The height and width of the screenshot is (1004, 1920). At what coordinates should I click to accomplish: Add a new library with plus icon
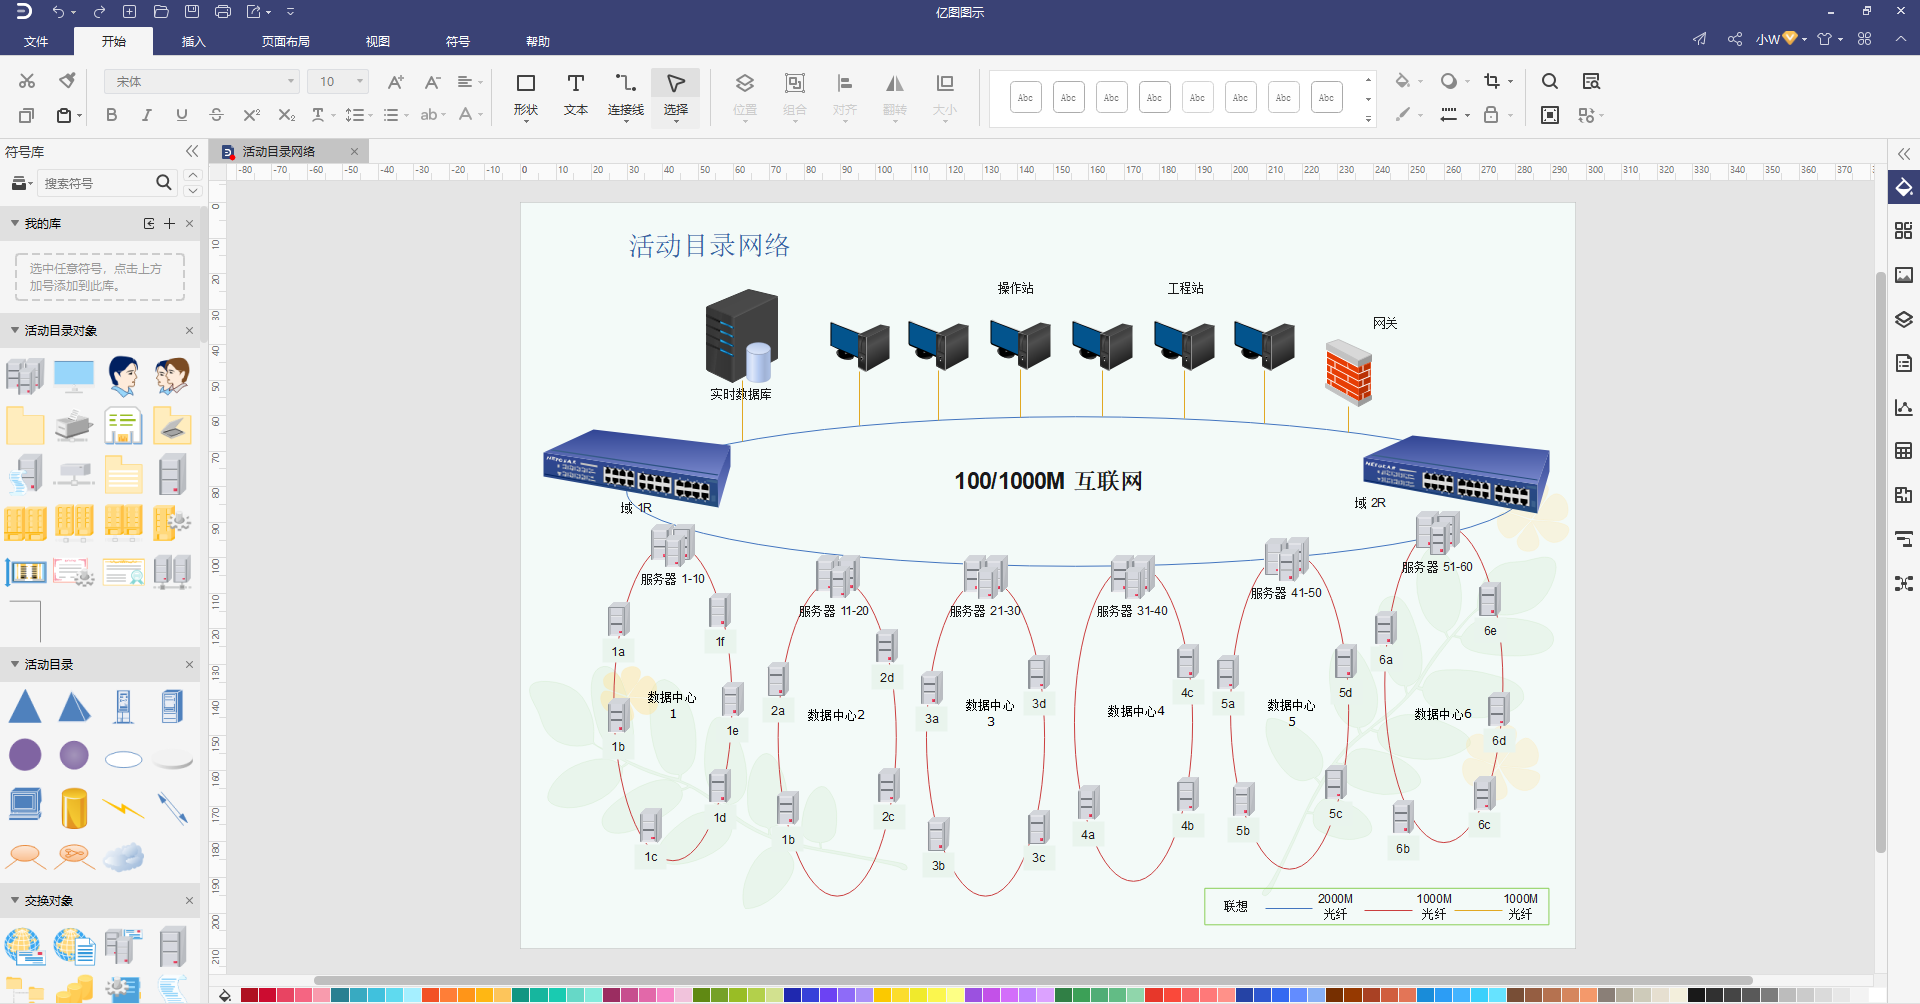coord(169,223)
